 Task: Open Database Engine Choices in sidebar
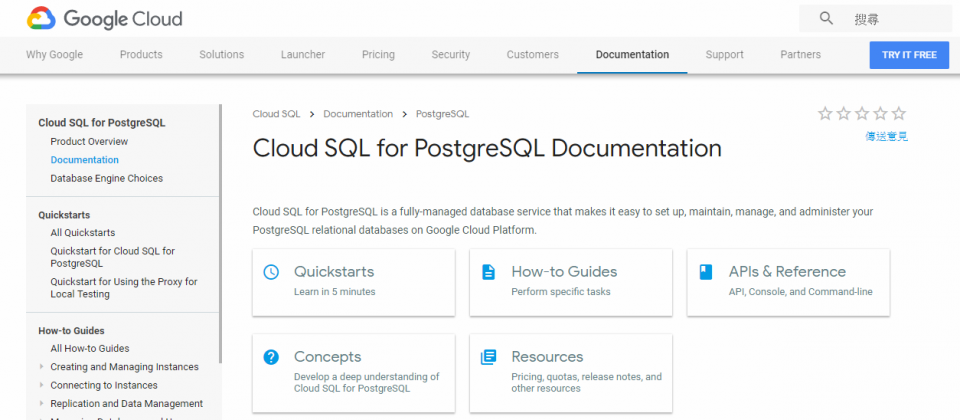pyautogui.click(x=107, y=178)
